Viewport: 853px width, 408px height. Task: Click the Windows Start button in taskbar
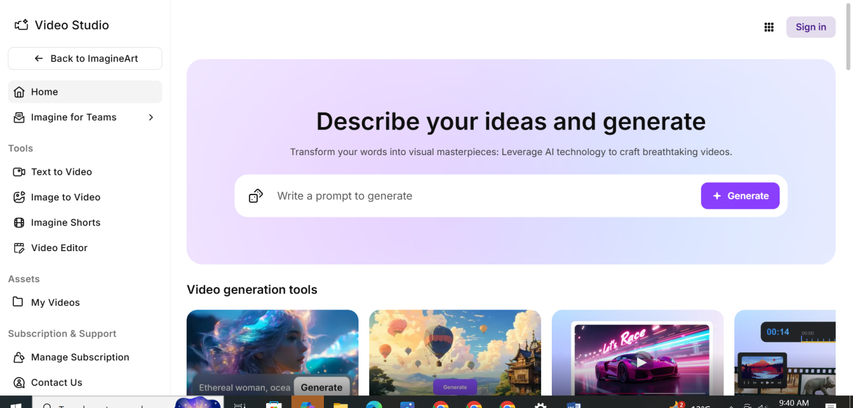click(15, 404)
